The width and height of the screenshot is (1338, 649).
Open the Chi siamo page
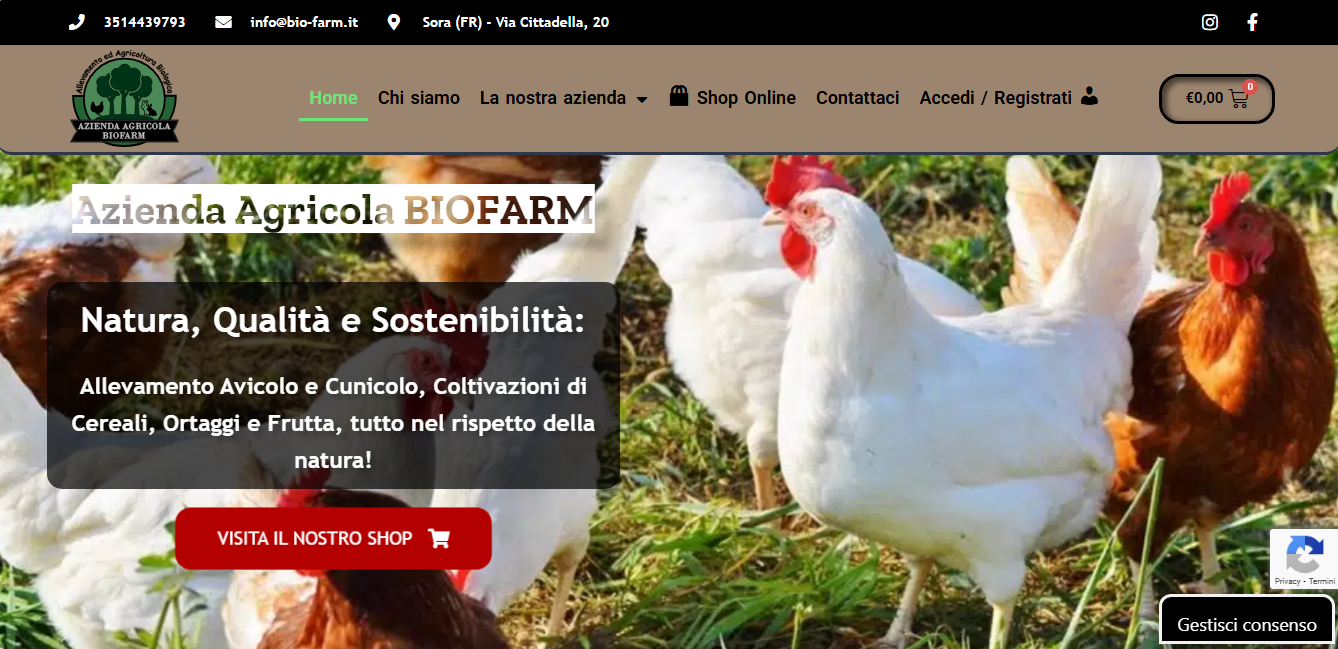point(419,98)
